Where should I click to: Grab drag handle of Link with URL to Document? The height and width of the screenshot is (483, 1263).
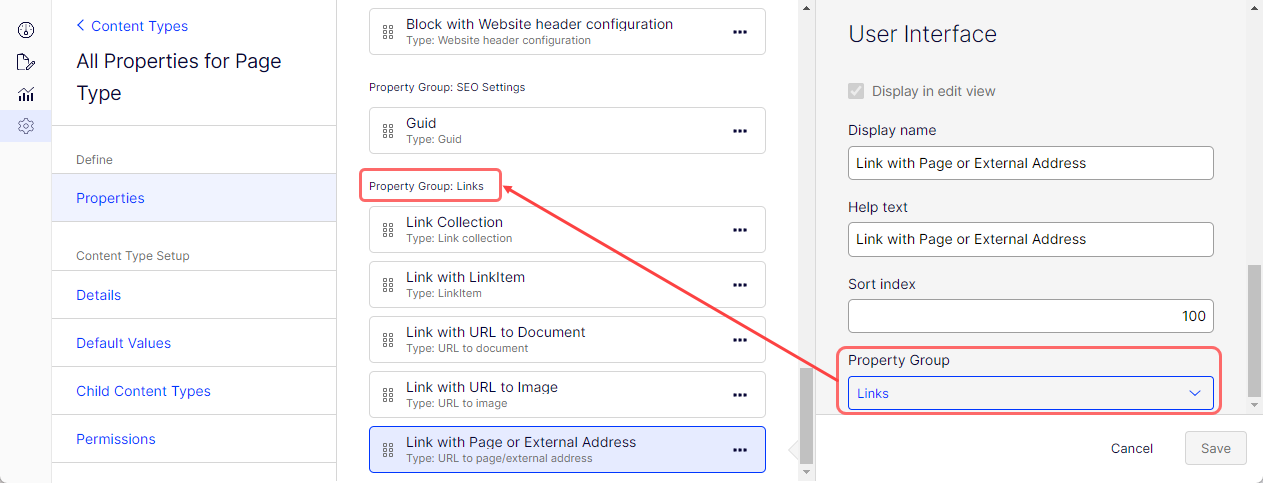[388, 340]
